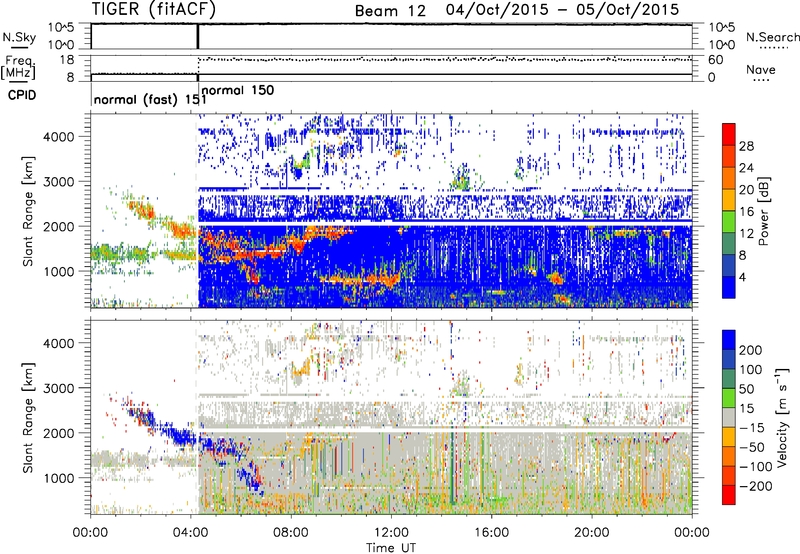Image resolution: width=800 pixels, height=554 pixels.
Task: Pick the red segment of Velocity color bar
Action: (729, 495)
